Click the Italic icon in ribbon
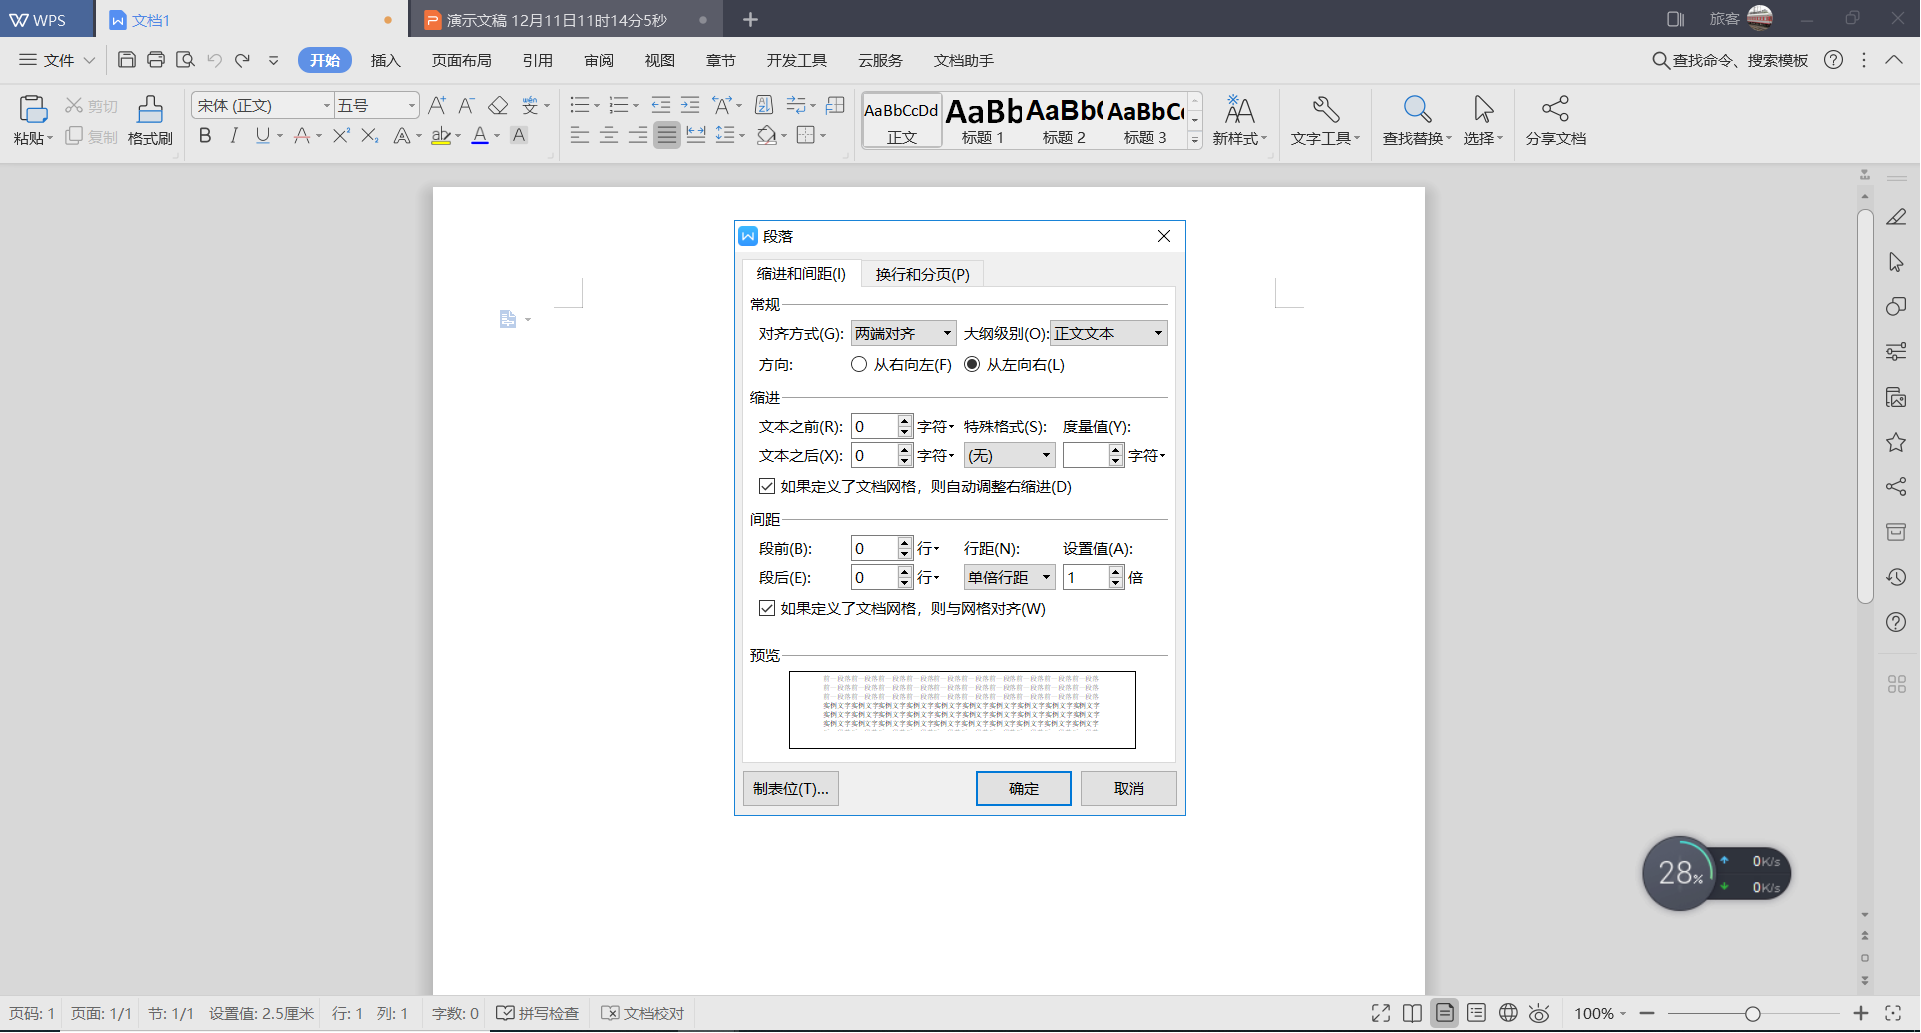The width and height of the screenshot is (1921, 1033). 234,136
